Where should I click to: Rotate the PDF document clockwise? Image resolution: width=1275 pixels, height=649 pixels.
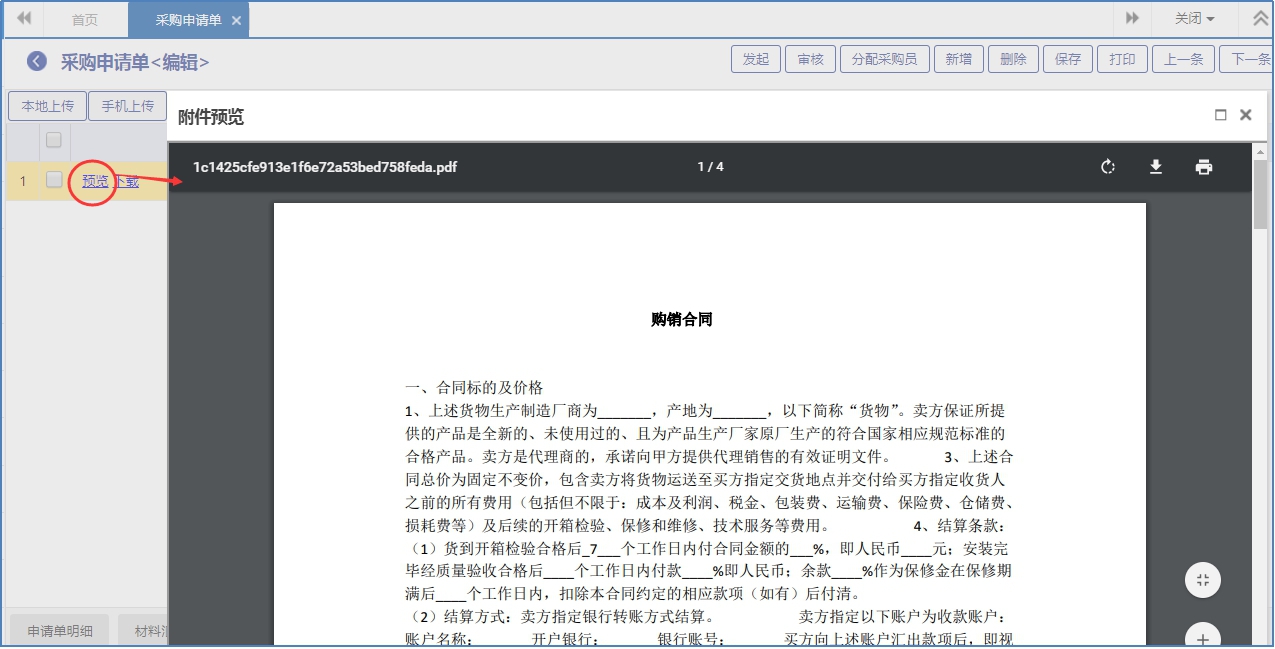1108,167
